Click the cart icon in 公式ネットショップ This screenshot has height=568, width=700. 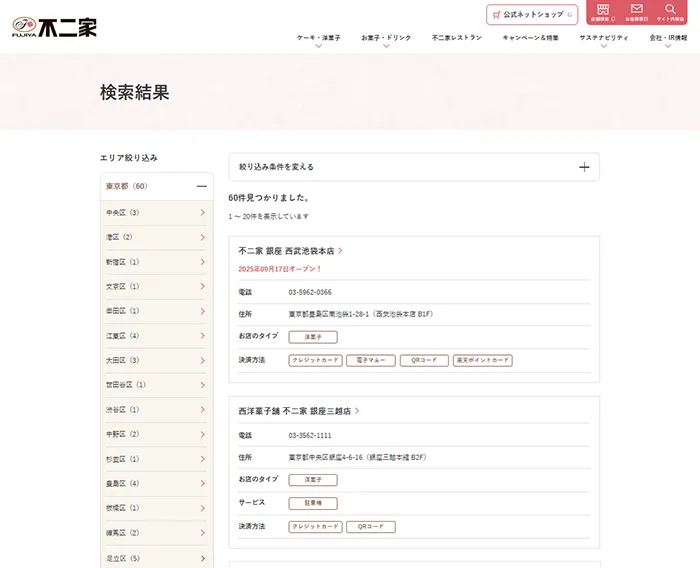[496, 15]
